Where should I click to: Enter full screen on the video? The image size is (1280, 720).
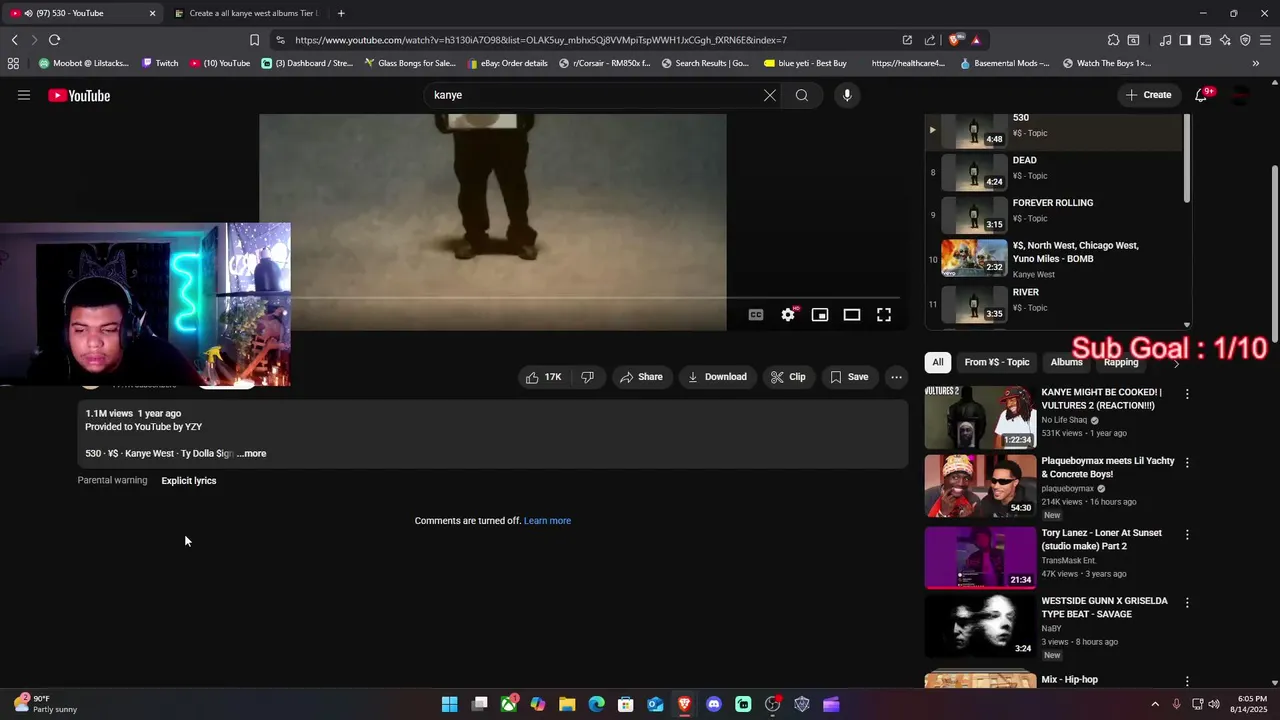[884, 315]
